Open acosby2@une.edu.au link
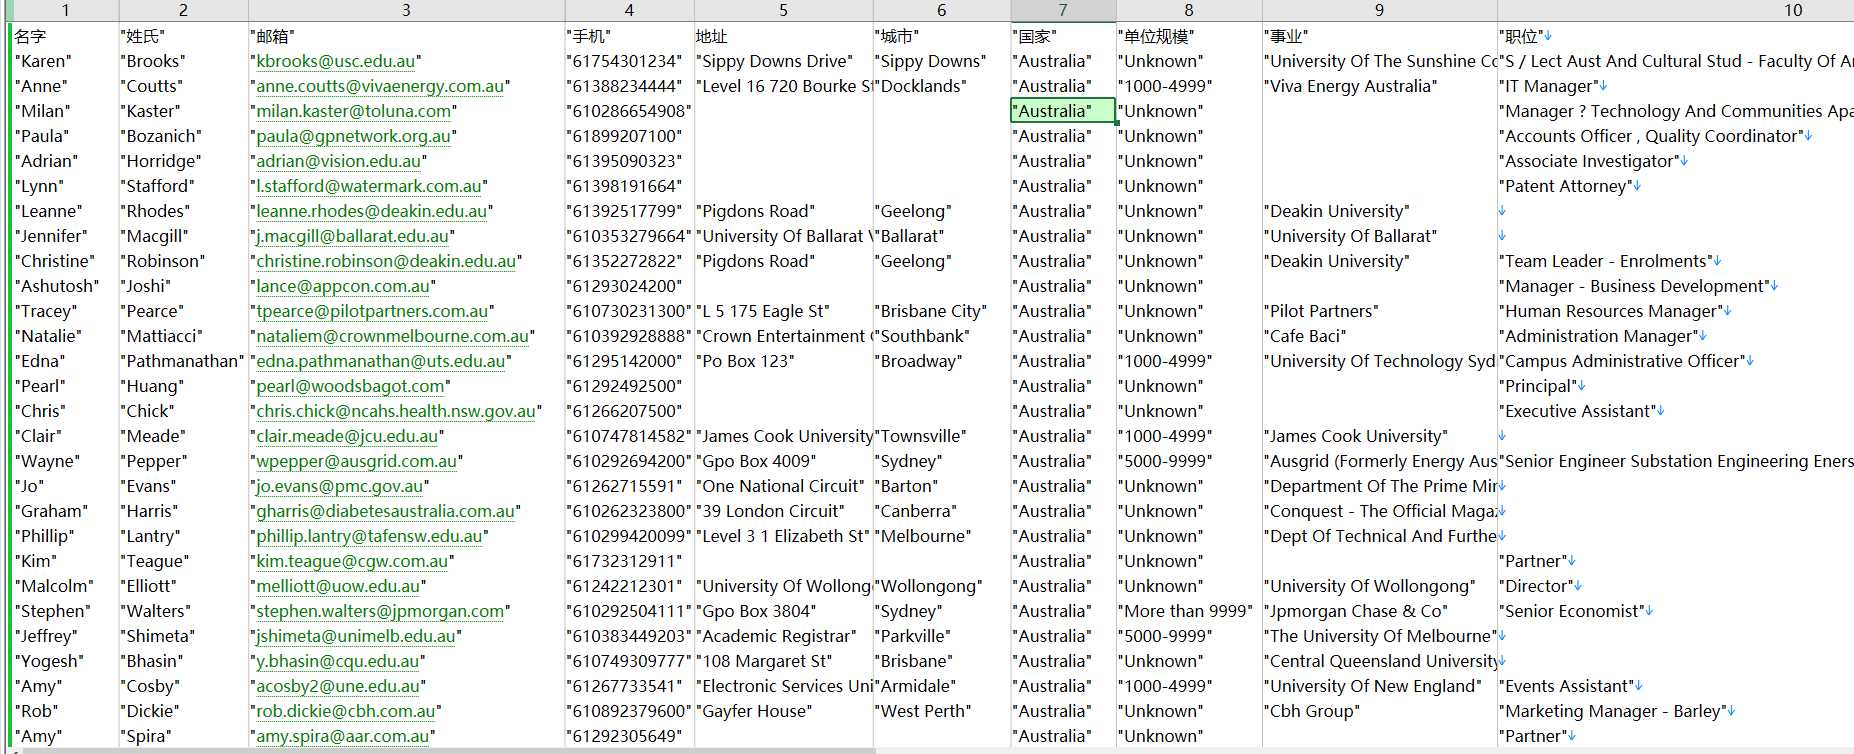This screenshot has width=1854, height=754. [x=338, y=686]
